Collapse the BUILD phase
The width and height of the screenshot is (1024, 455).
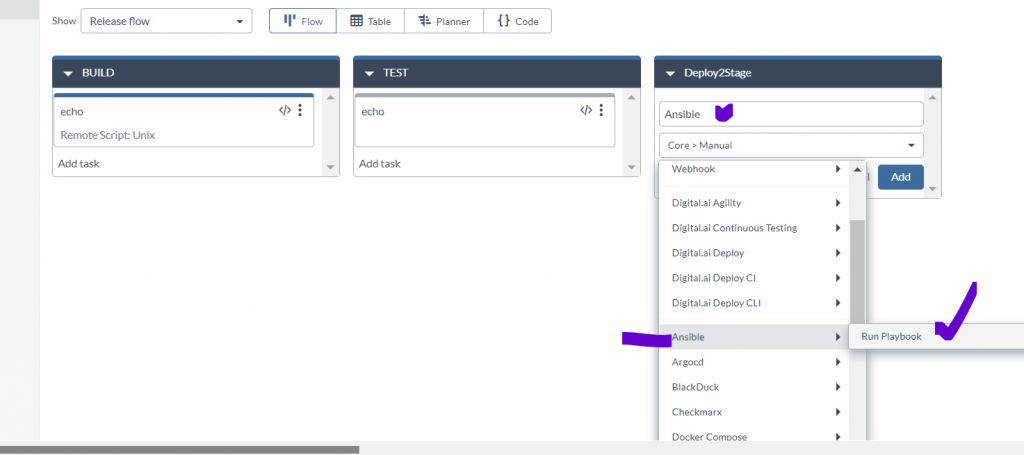click(x=69, y=73)
